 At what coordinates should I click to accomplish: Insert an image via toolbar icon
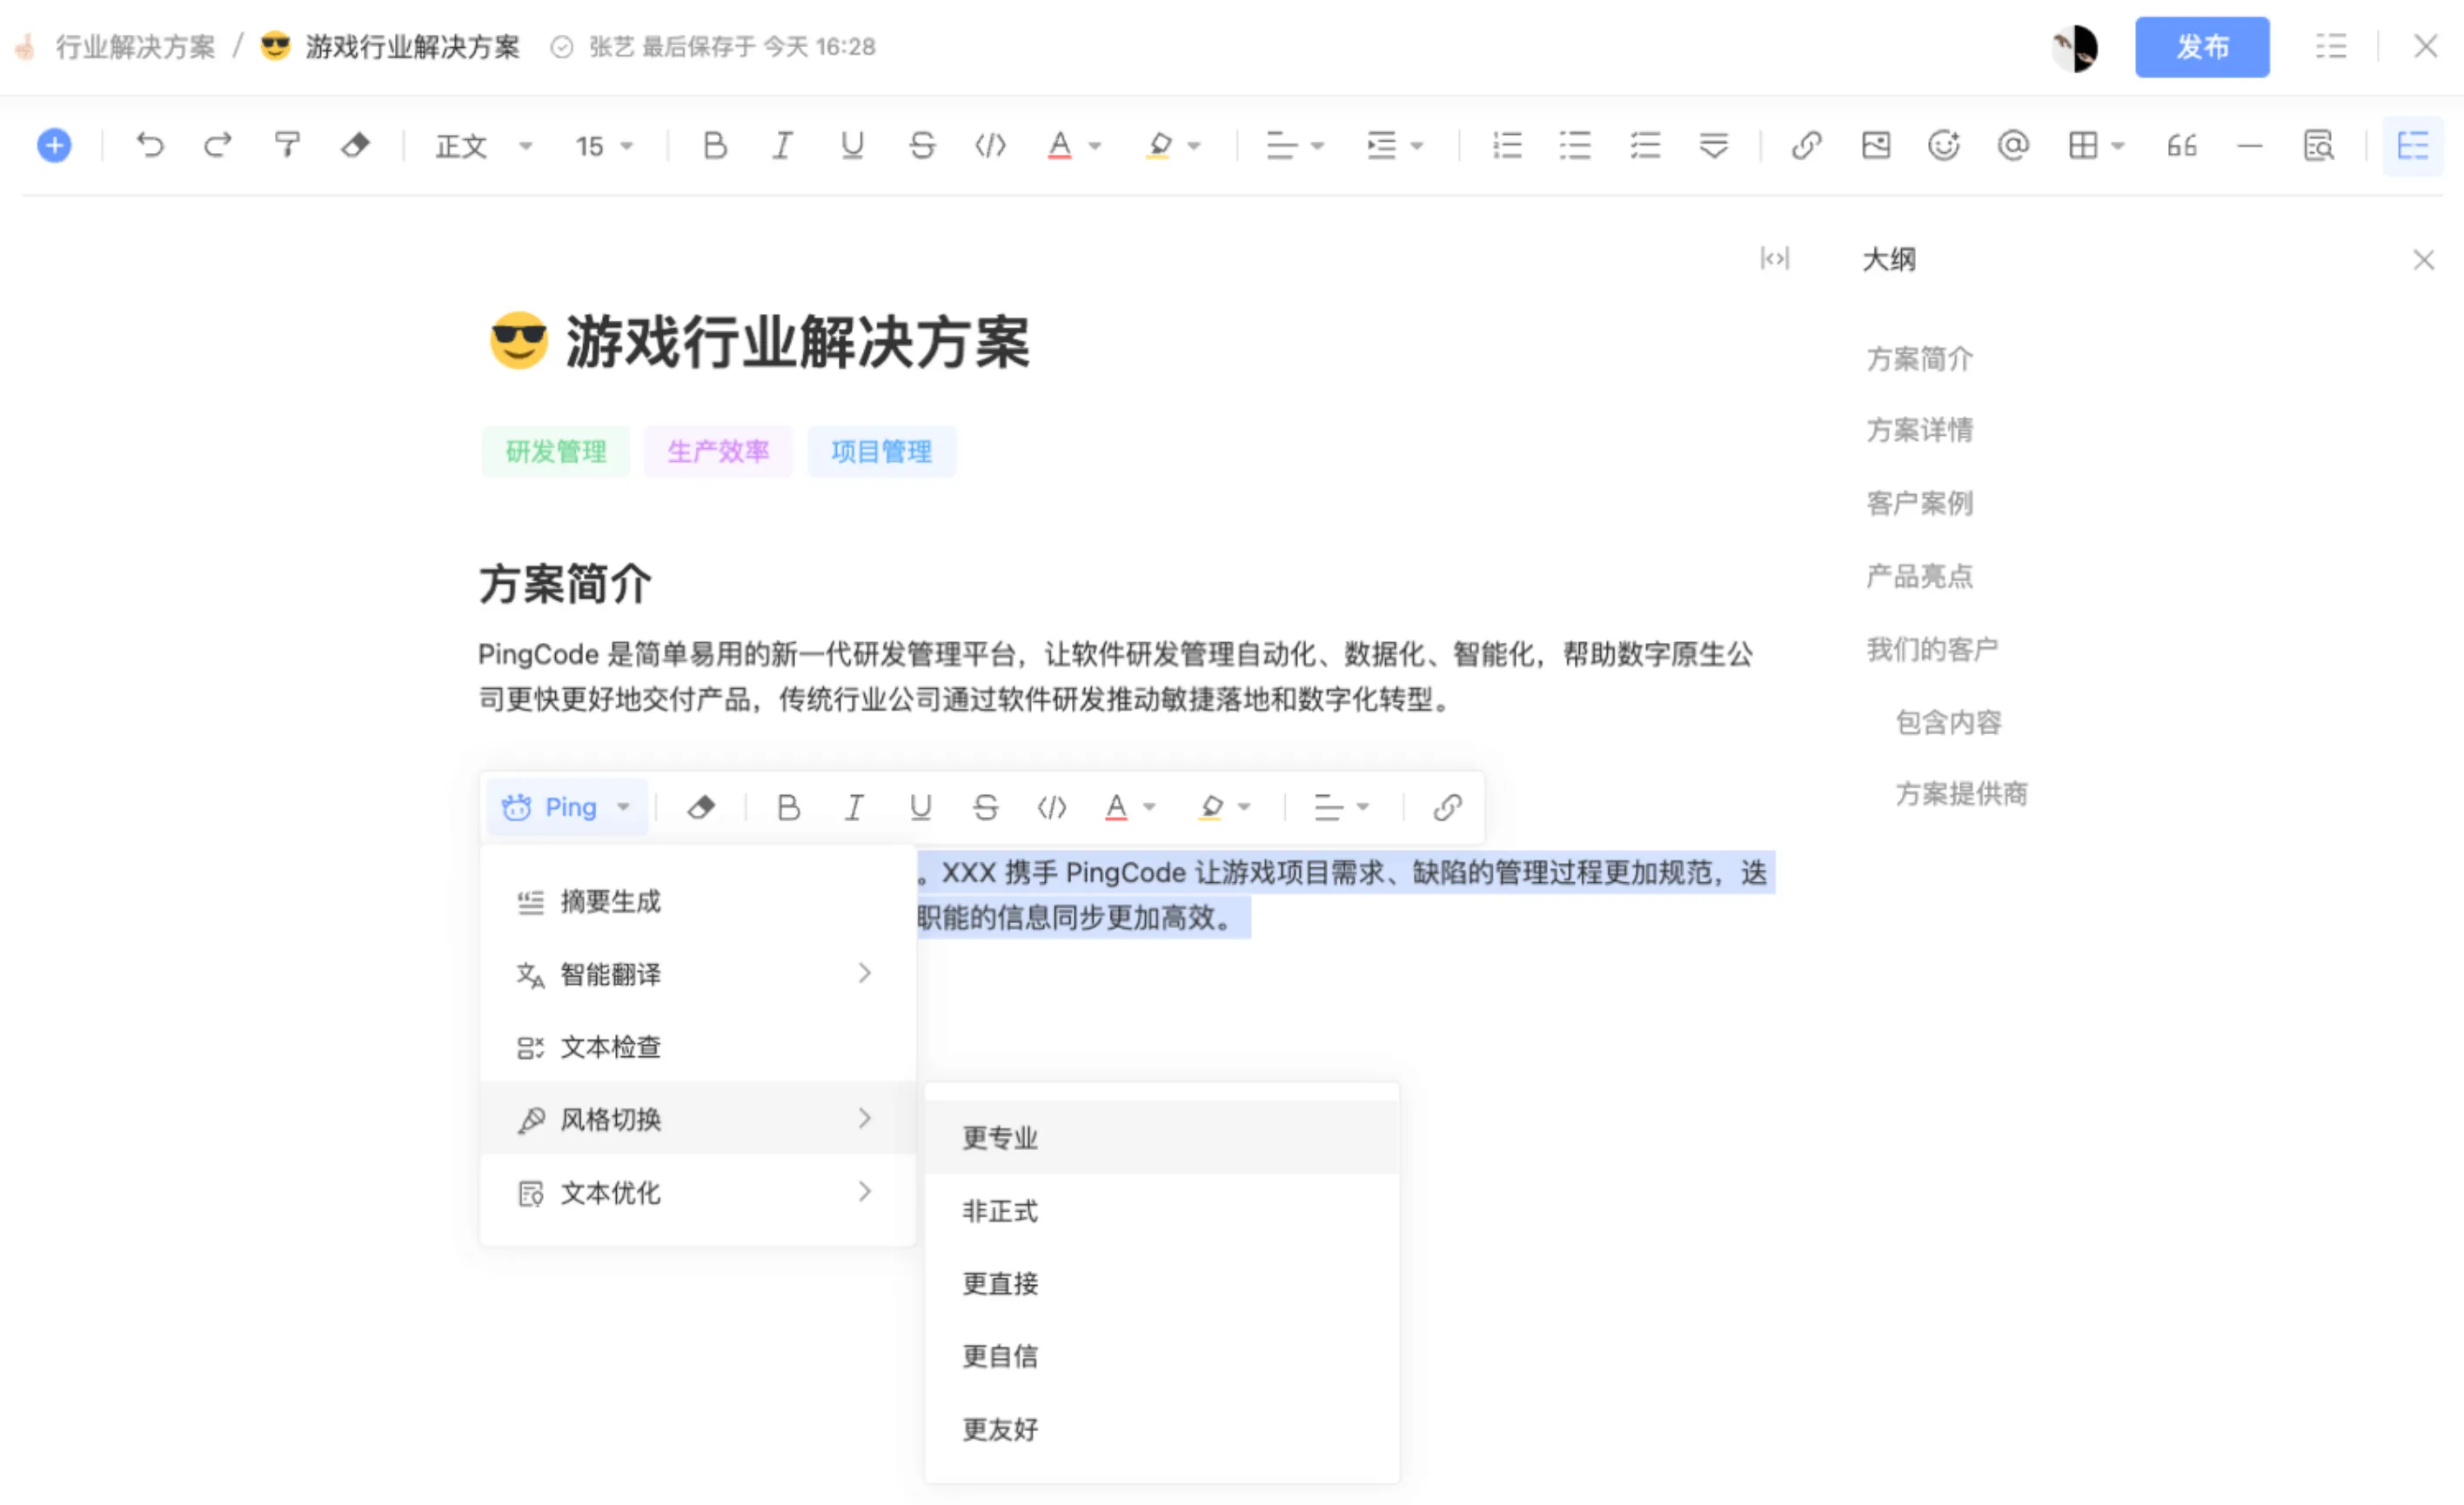pos(1875,146)
